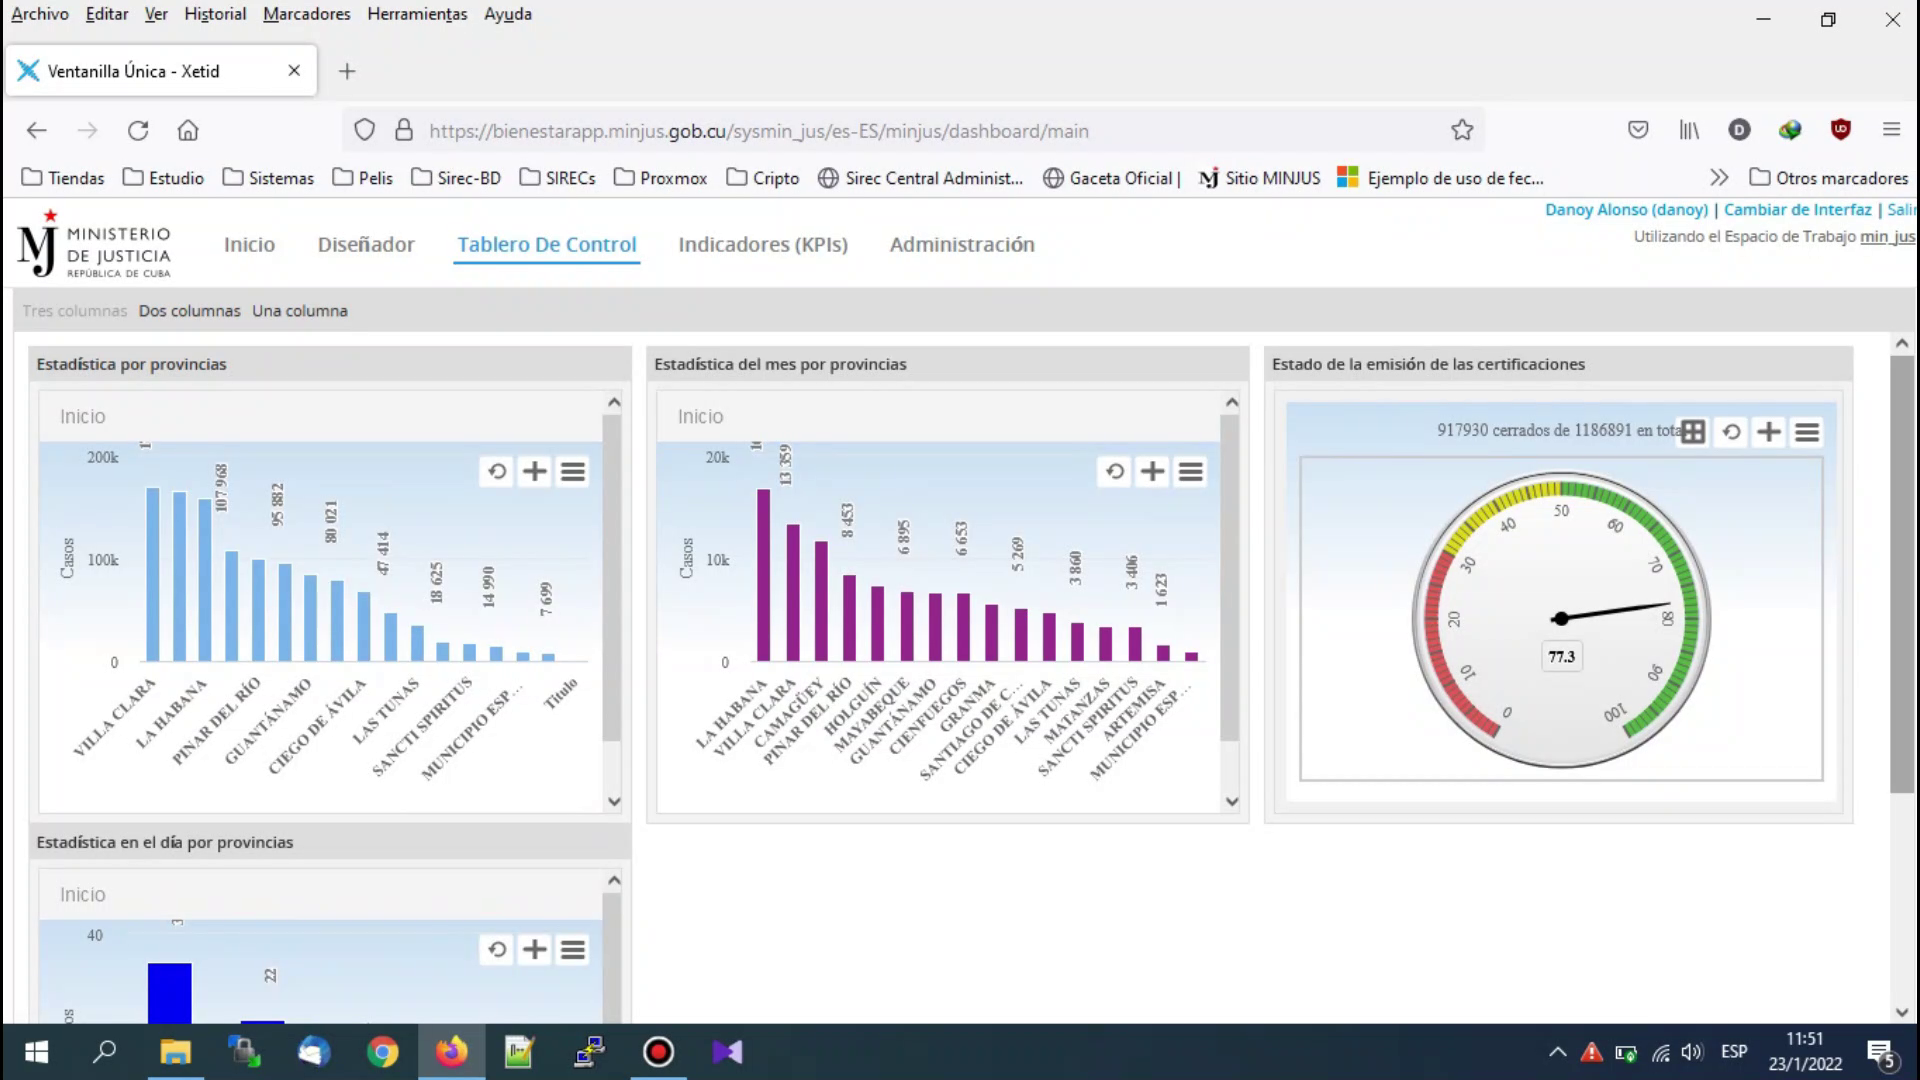This screenshot has width=1920, height=1080.
Task: Show more bookmarks chevron
Action: [x=1719, y=178]
